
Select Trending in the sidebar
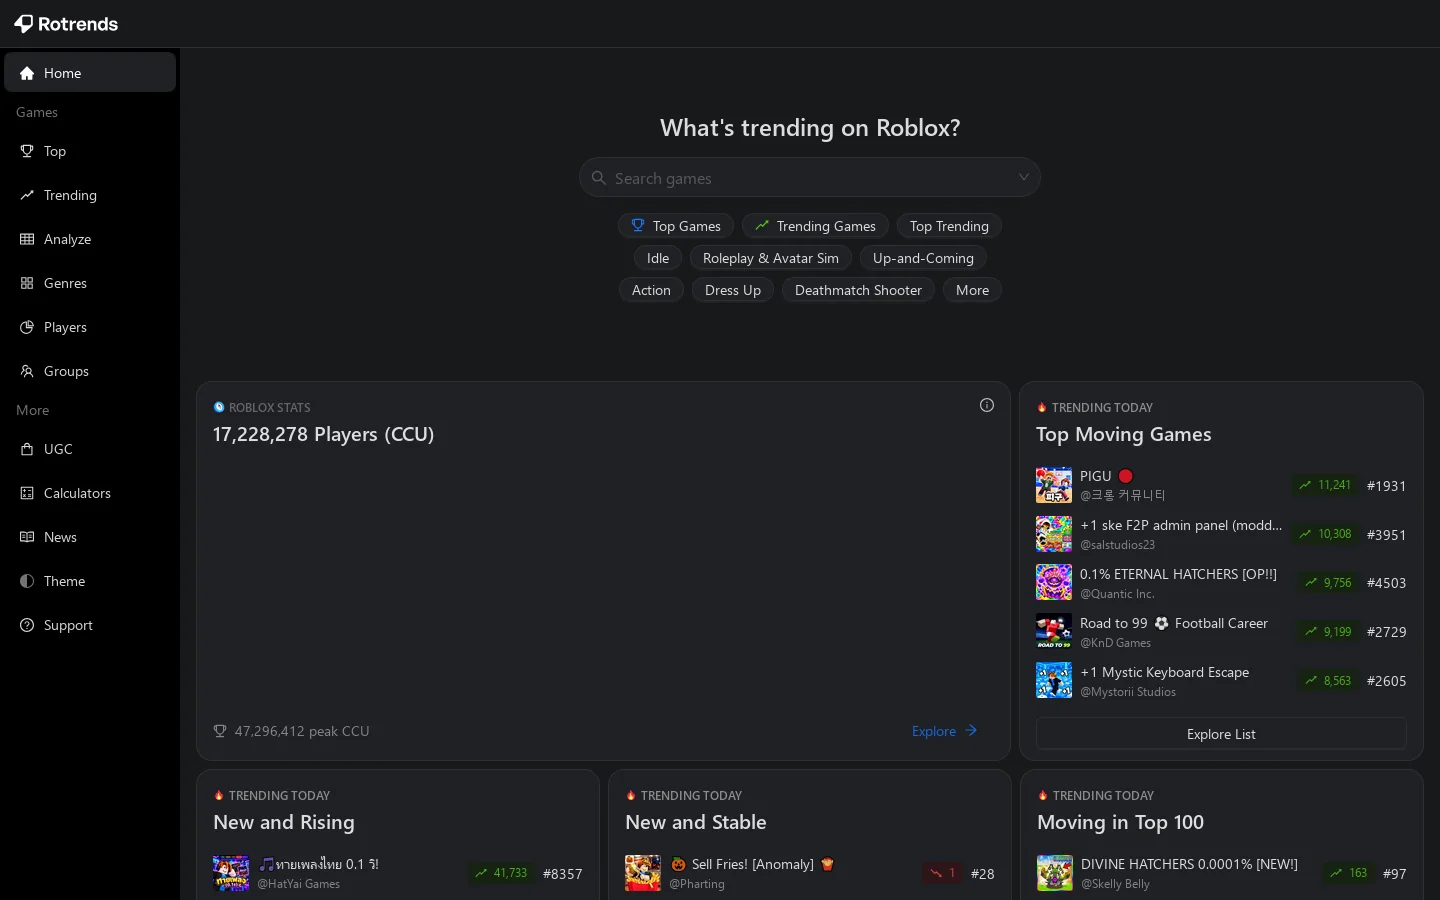tap(90, 195)
